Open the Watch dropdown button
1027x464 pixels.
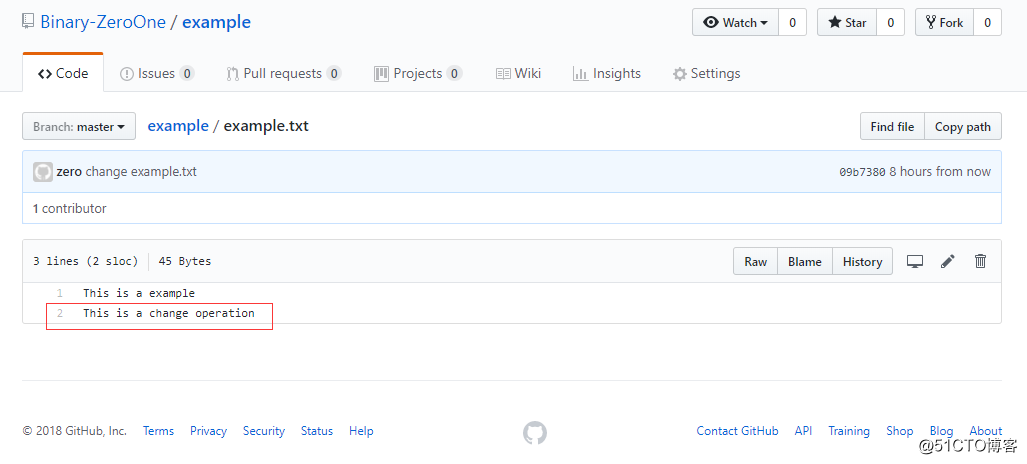[x=735, y=22]
